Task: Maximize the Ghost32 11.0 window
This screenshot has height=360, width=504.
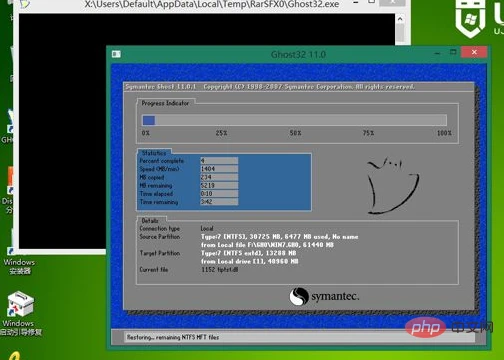Action: pyautogui.click(x=453, y=52)
